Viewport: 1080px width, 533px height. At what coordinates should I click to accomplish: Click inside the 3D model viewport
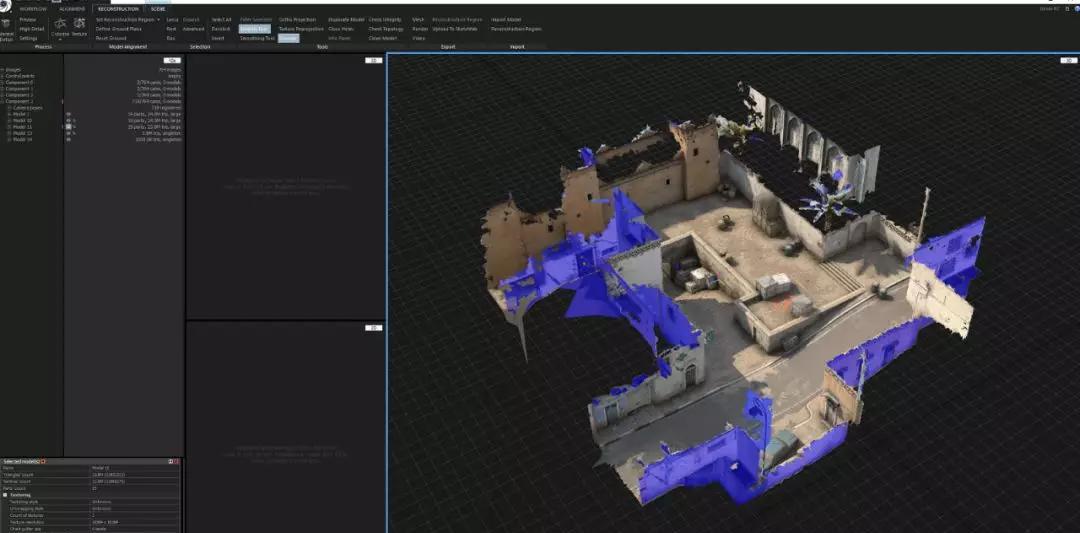[x=733, y=293]
